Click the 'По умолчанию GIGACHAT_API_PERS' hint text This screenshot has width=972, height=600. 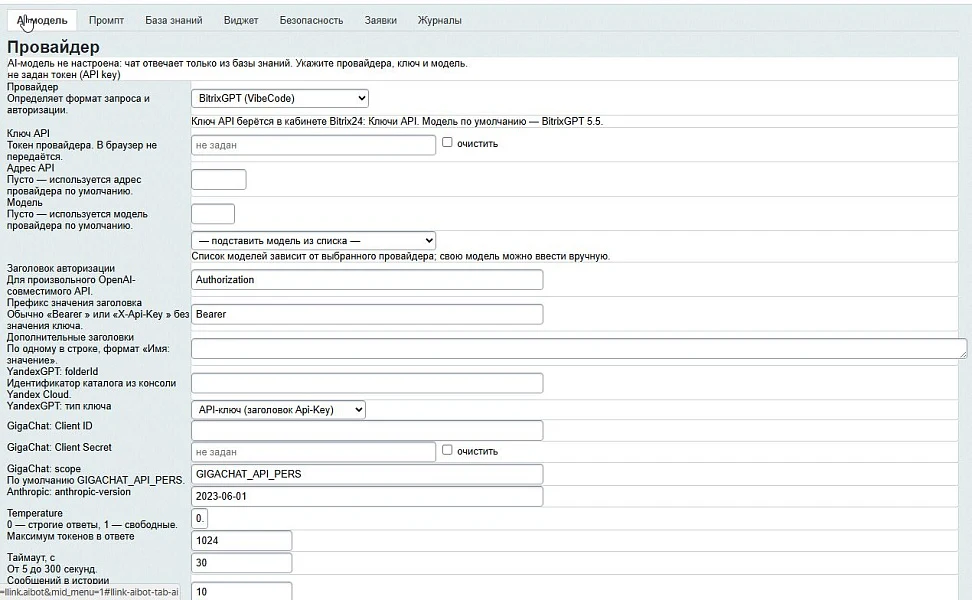(x=95, y=480)
